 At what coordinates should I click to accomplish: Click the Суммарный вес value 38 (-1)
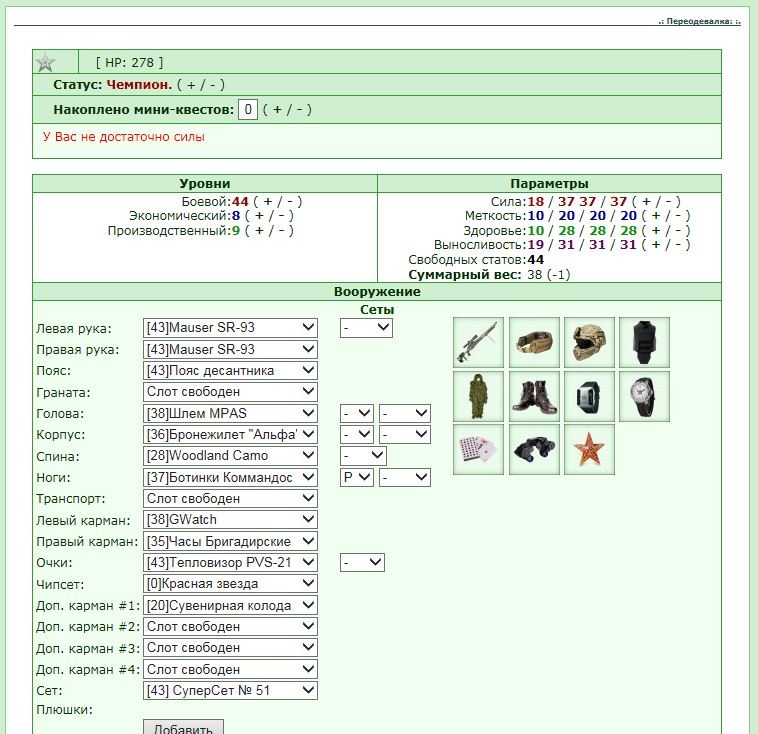click(x=549, y=275)
